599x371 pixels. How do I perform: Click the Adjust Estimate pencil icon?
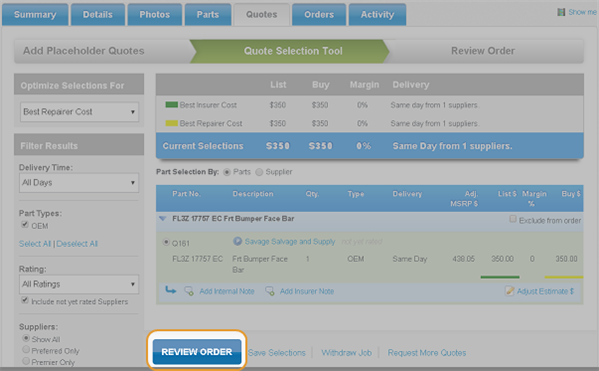509,291
